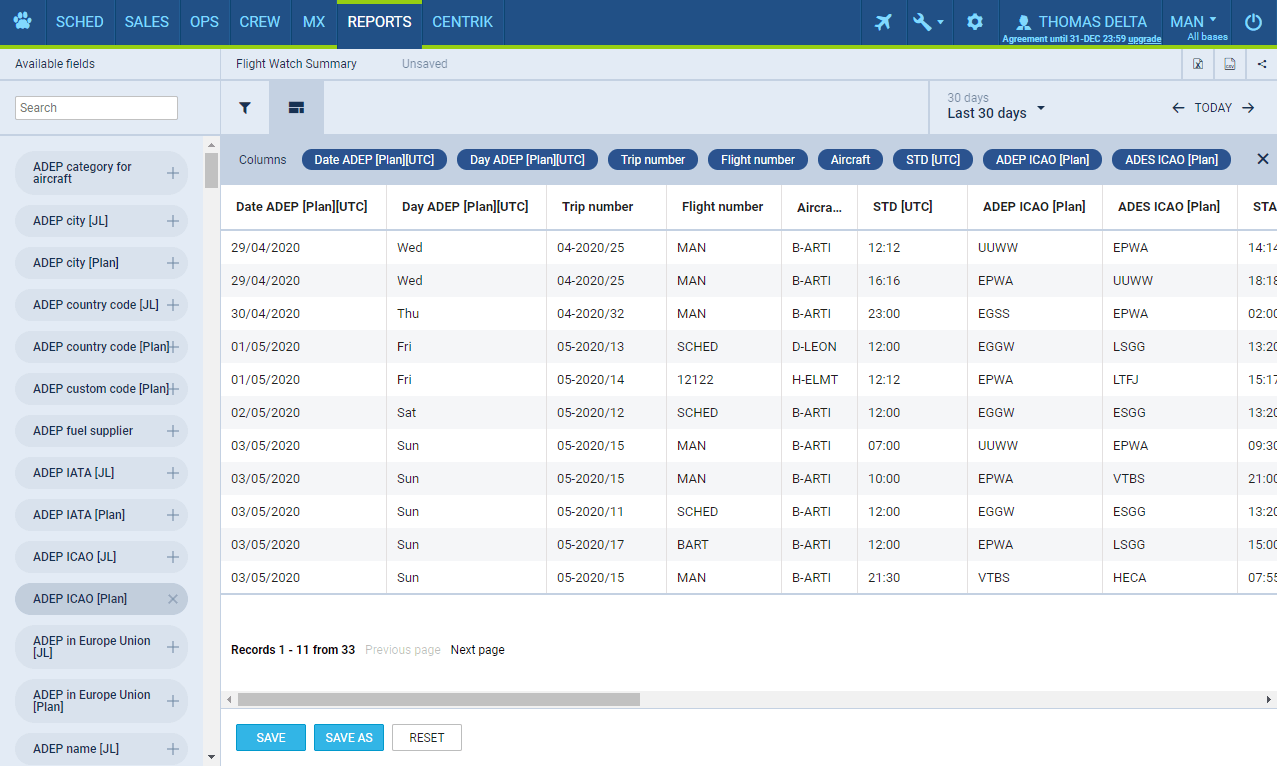The width and height of the screenshot is (1277, 767).
Task: Export report to Excel icon
Action: 1198,64
